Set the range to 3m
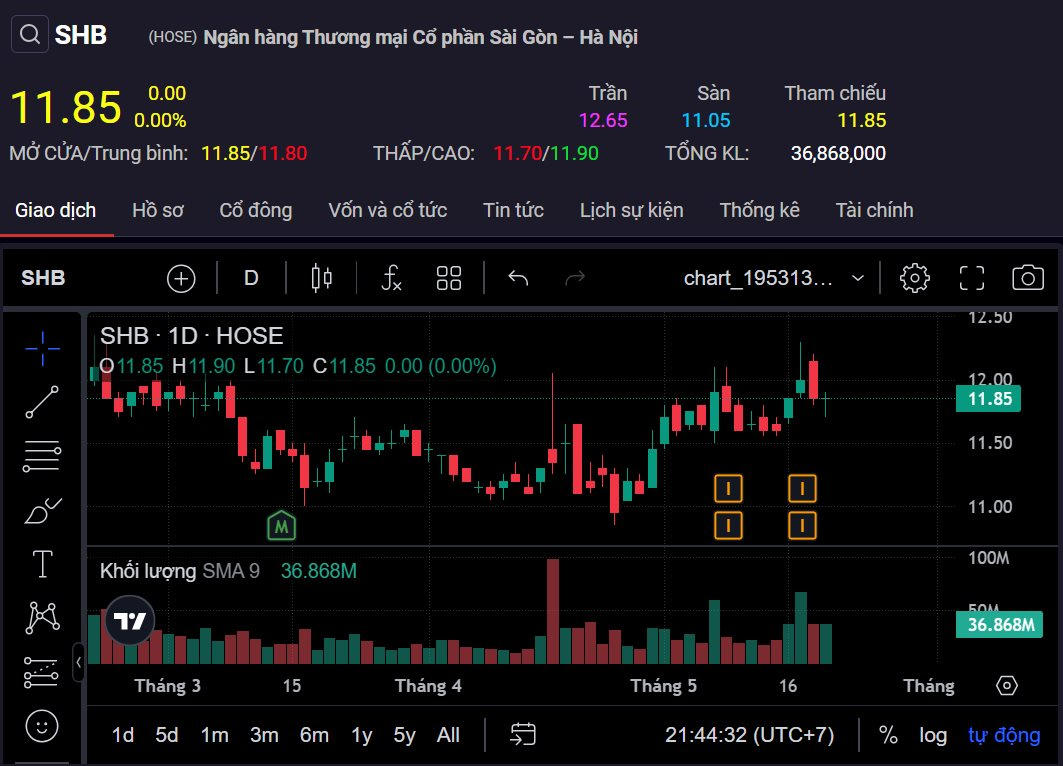The image size is (1063, 766). [264, 735]
